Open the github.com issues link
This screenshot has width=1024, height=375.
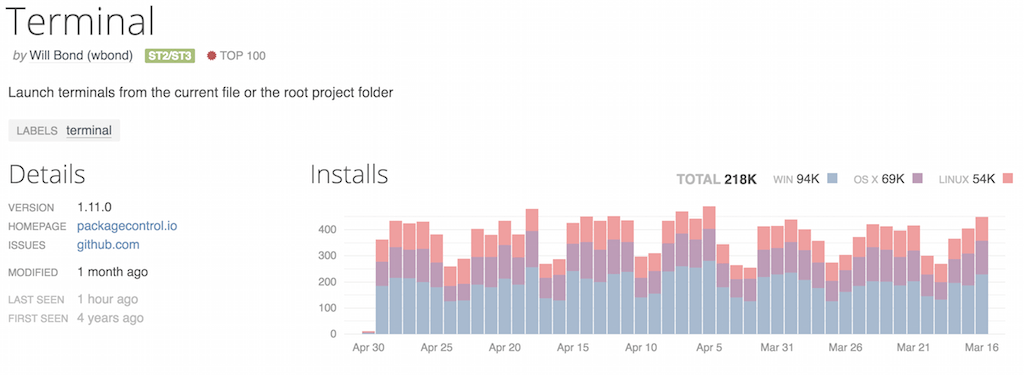point(108,245)
